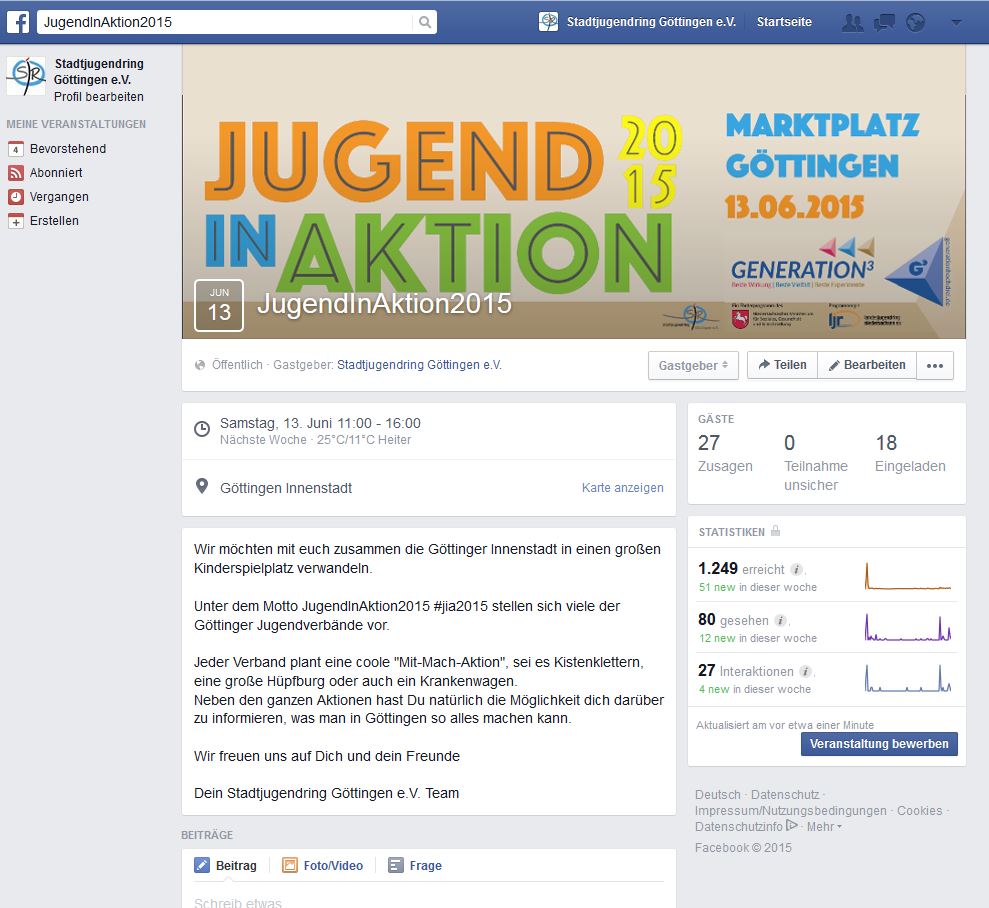Click the JUN 13 date badge

click(219, 305)
